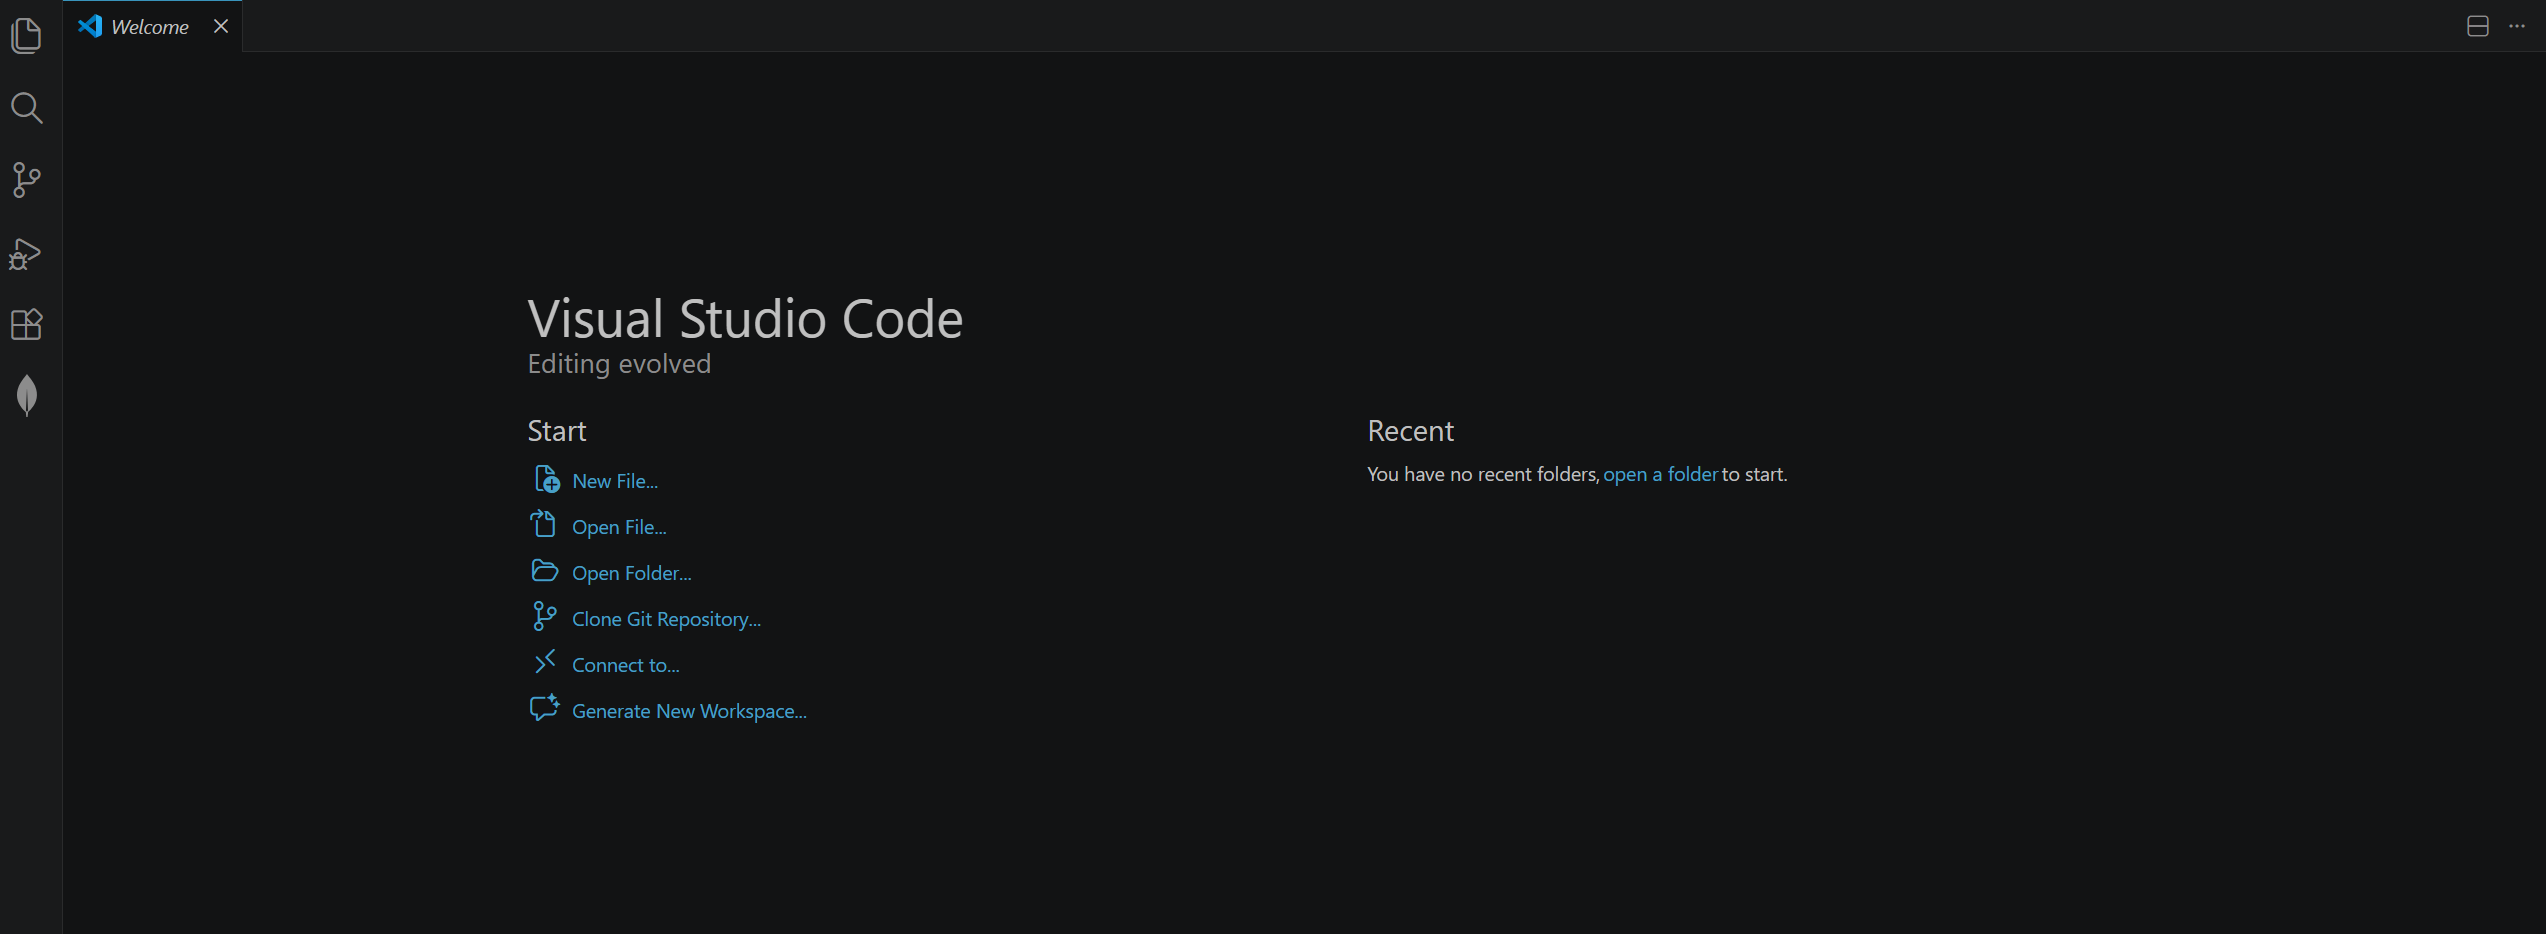Click the open a folder link under Recent
Viewport: 2546px width, 934px height.
tap(1660, 474)
